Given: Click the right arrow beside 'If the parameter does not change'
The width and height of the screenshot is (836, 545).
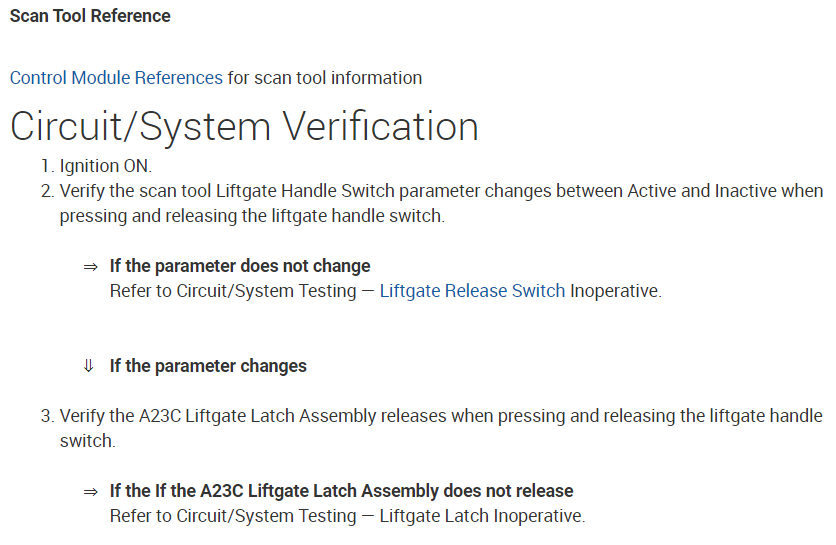Looking at the screenshot, I should tap(90, 267).
